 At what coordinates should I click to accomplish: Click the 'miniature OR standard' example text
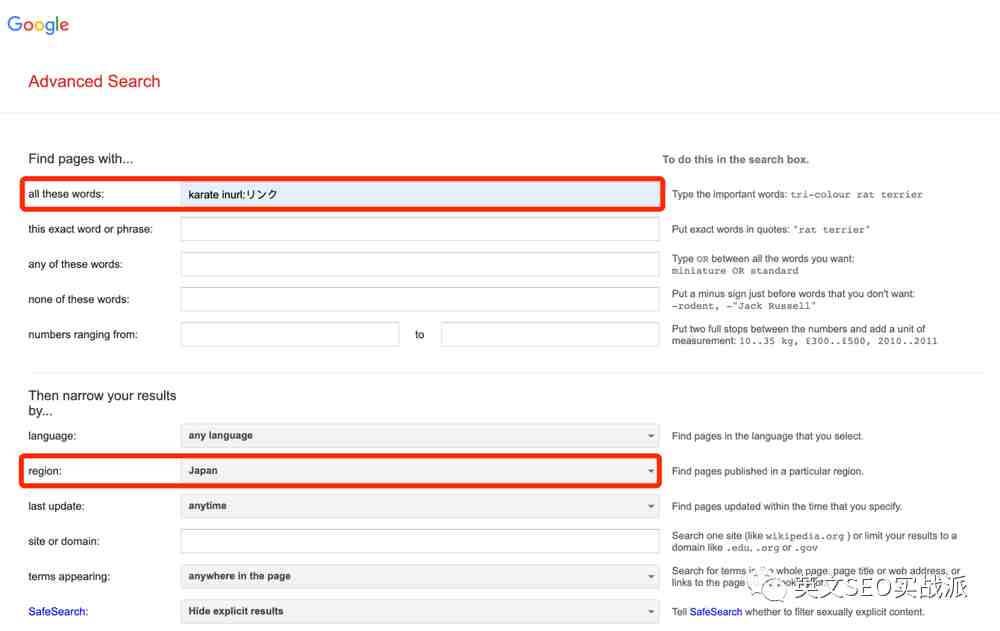point(735,271)
